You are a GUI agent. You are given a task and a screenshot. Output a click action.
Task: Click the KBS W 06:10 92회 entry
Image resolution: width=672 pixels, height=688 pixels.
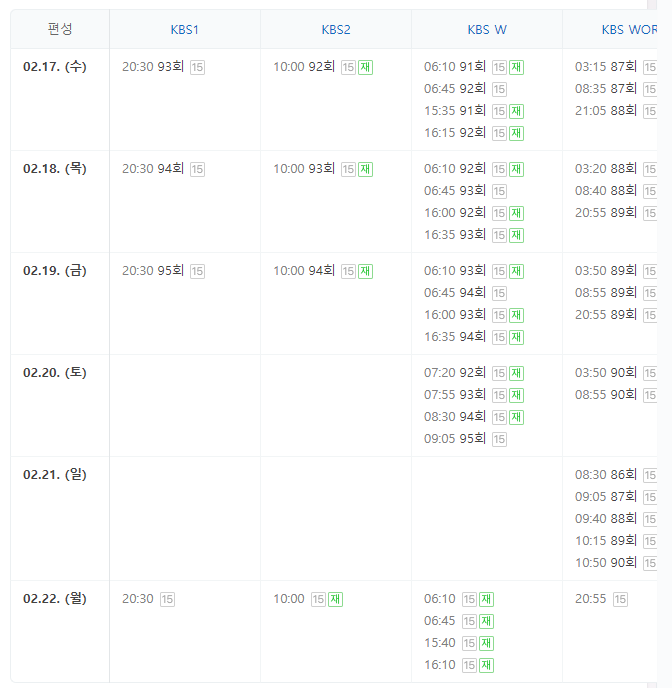[455, 168]
